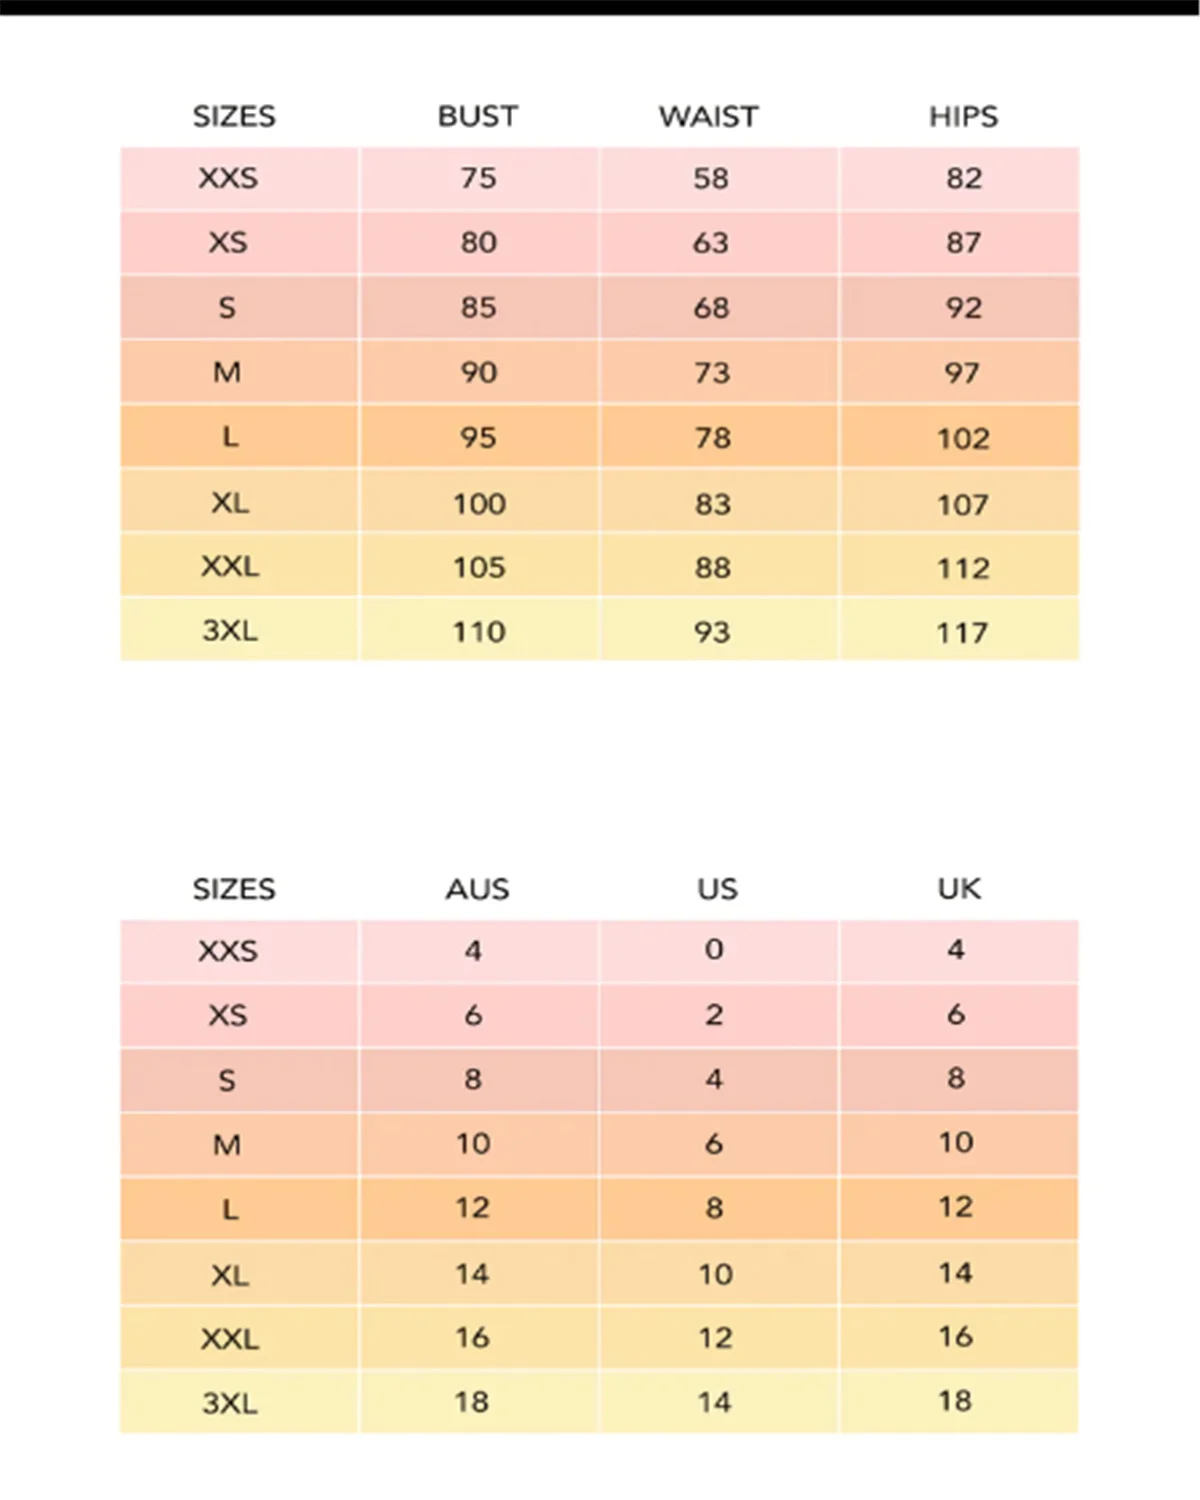The image size is (1200, 1500).
Task: Select the HIPS column header
Action: click(963, 116)
